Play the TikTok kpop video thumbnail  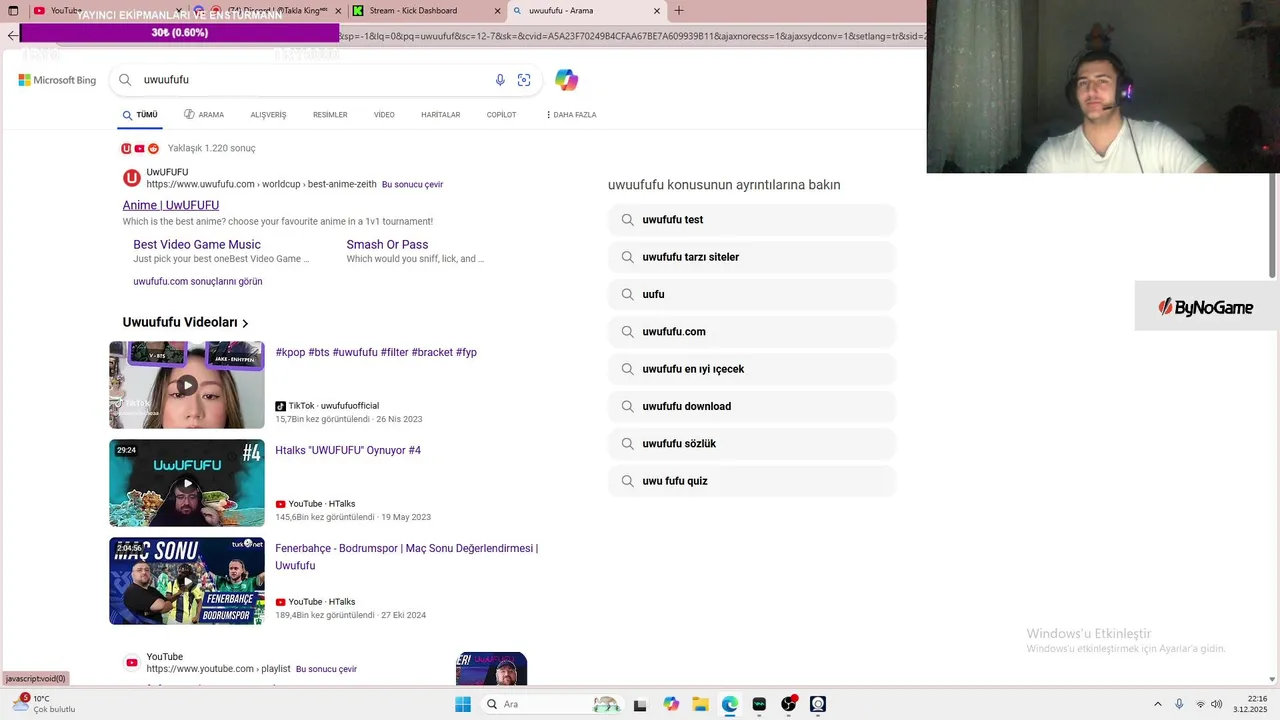[x=187, y=385]
